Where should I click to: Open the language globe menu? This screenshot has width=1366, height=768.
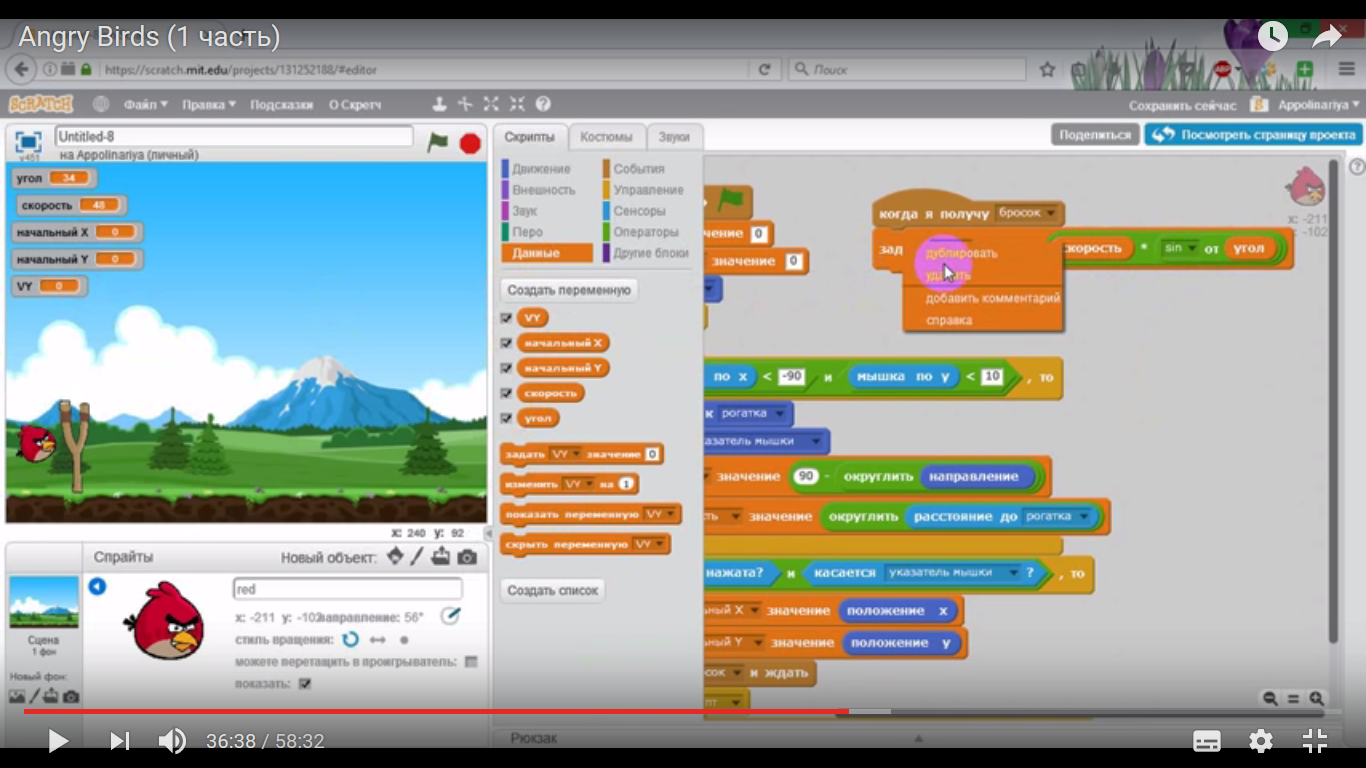click(101, 104)
